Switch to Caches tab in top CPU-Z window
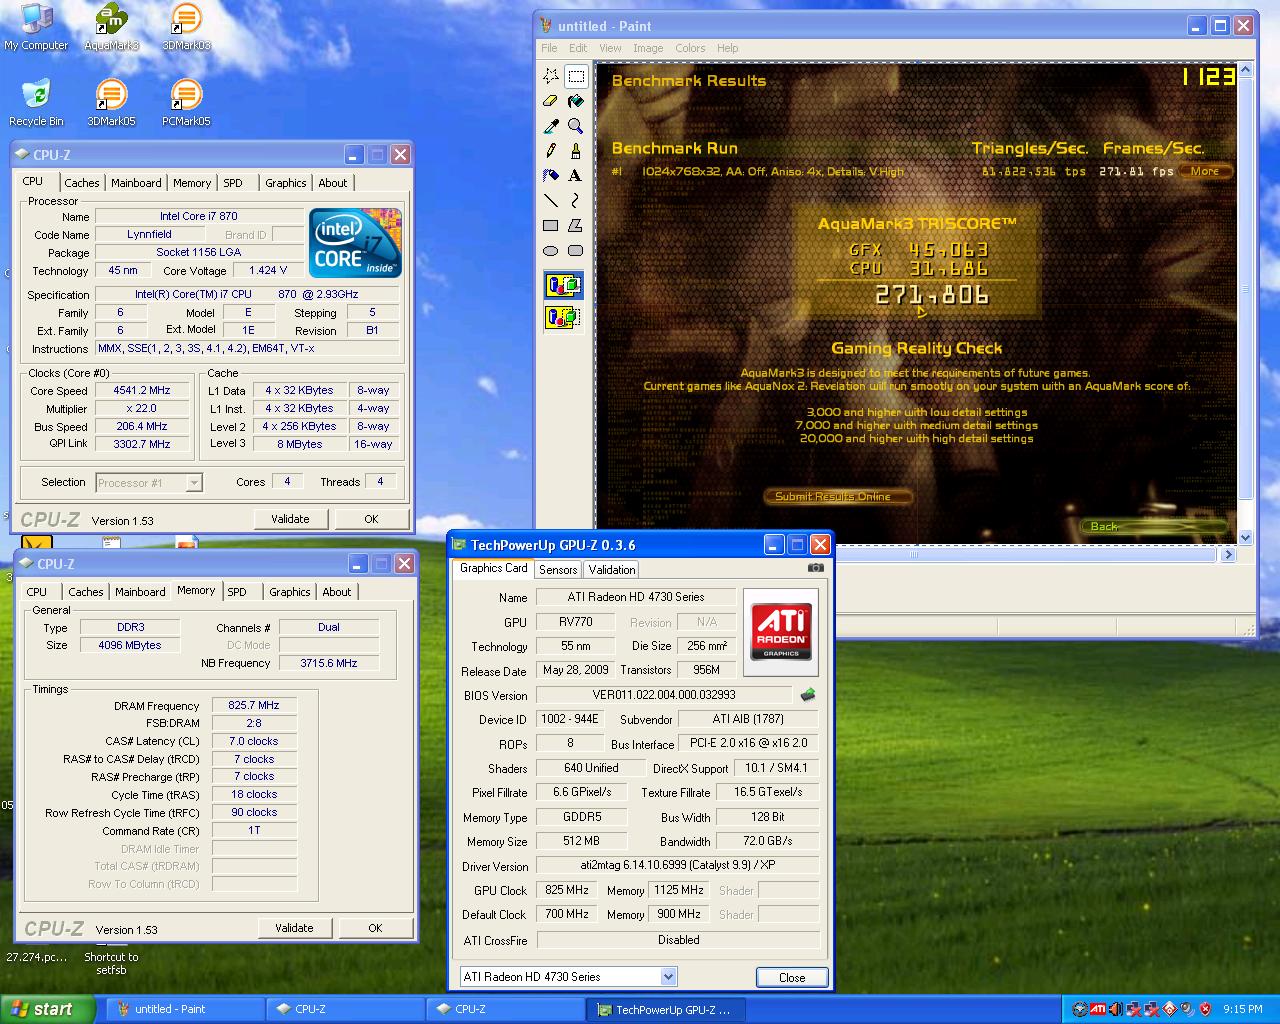Viewport: 1280px width, 1024px height. pyautogui.click(x=82, y=183)
